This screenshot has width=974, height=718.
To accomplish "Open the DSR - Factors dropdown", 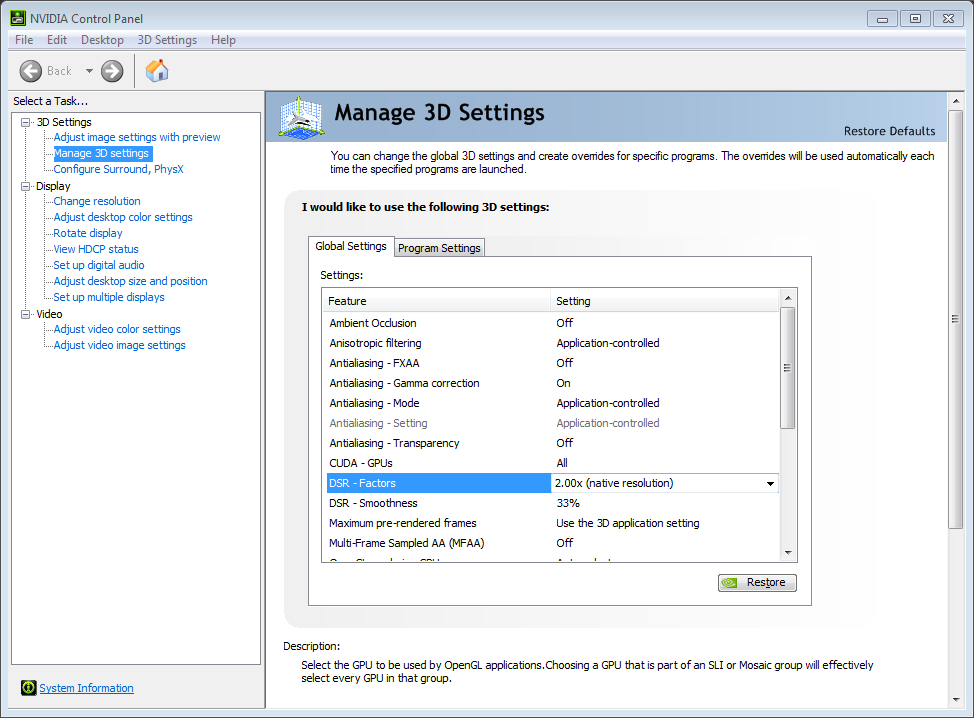I will tap(770, 483).
